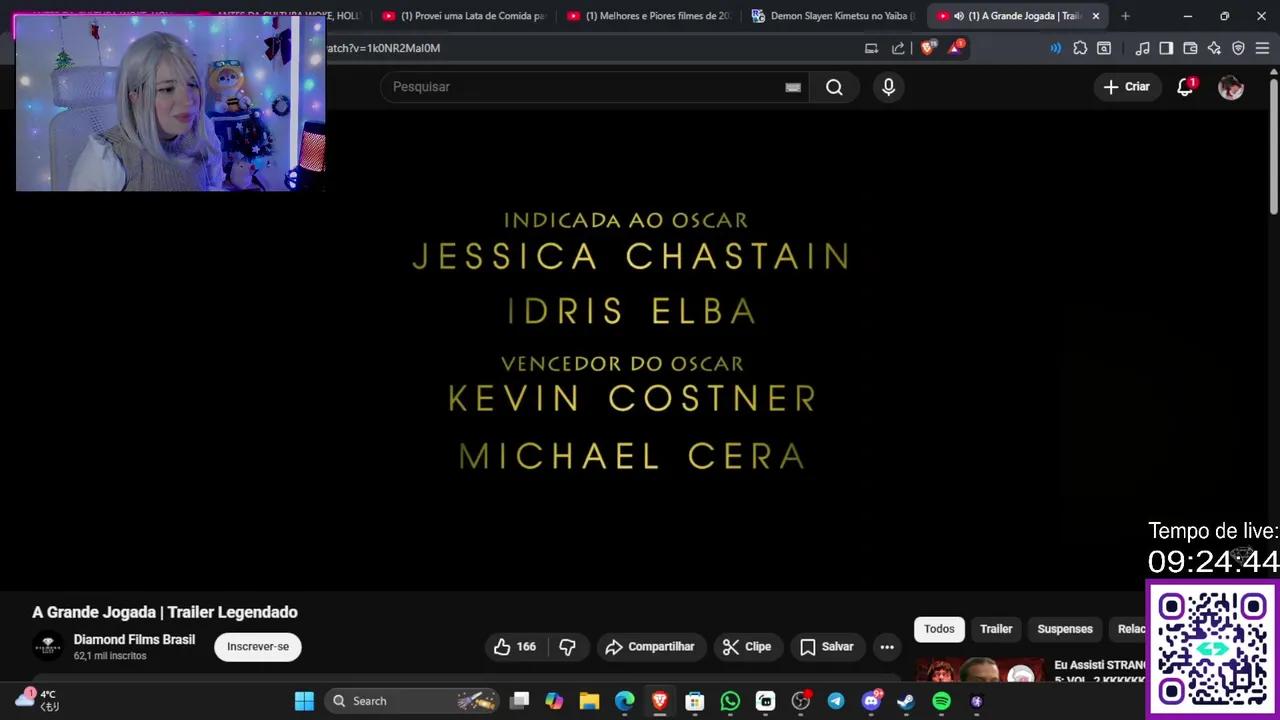Activate voice search microphone icon
Image resolution: width=1280 pixels, height=720 pixels.
[888, 87]
